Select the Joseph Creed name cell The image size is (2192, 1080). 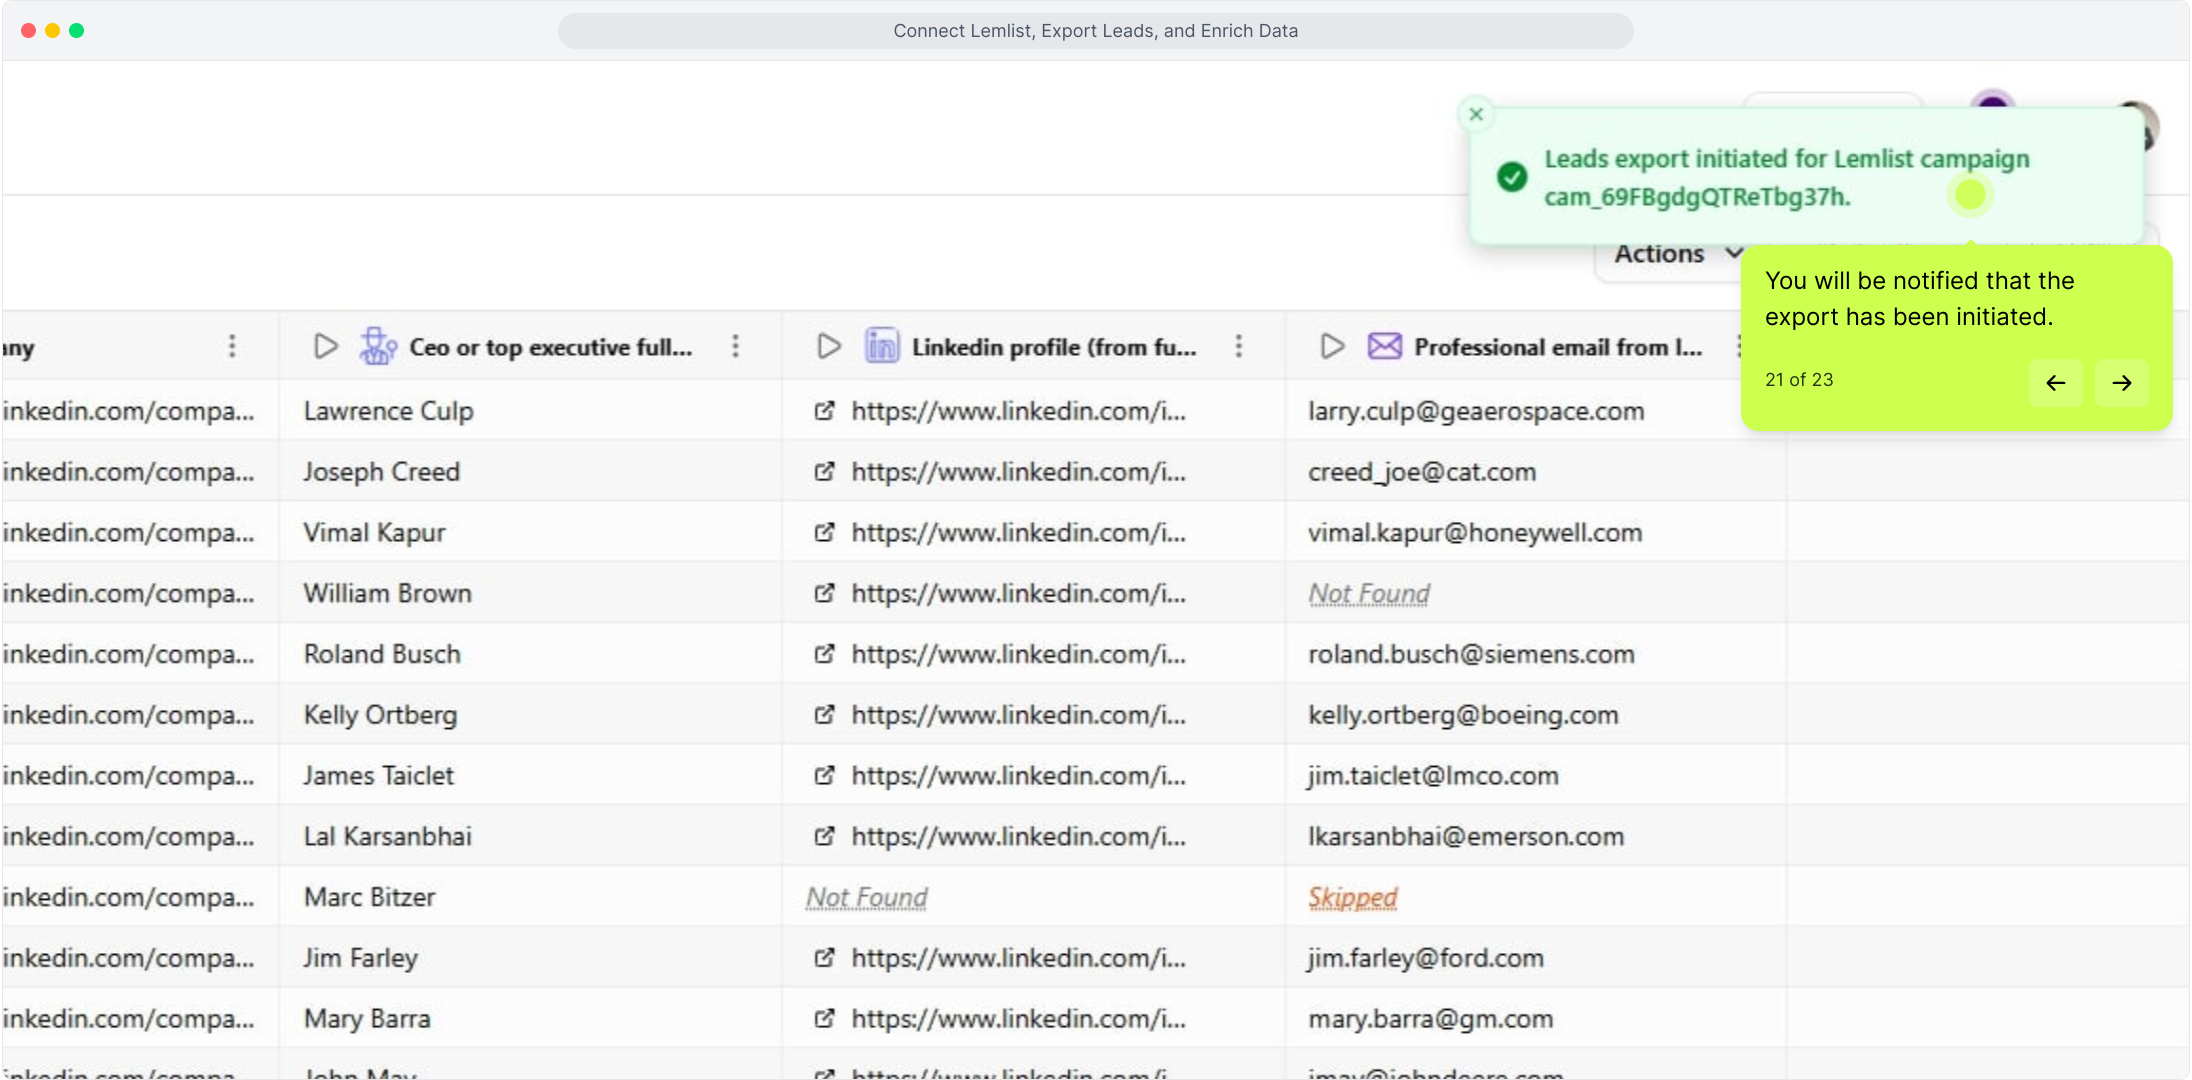pyautogui.click(x=530, y=471)
